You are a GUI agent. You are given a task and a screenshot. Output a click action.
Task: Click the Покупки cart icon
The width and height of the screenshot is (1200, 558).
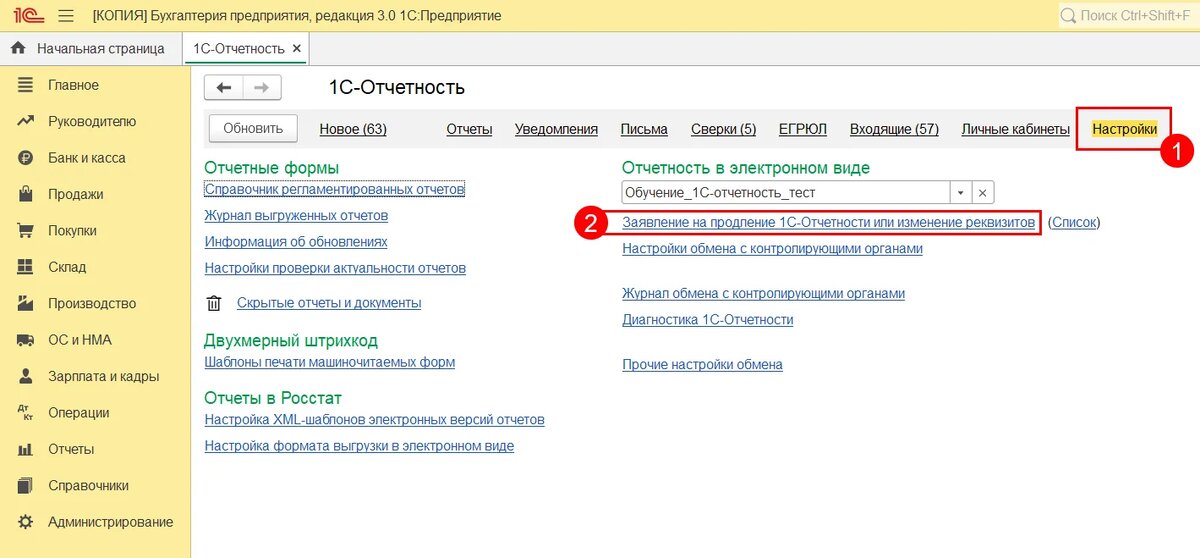tap(26, 230)
